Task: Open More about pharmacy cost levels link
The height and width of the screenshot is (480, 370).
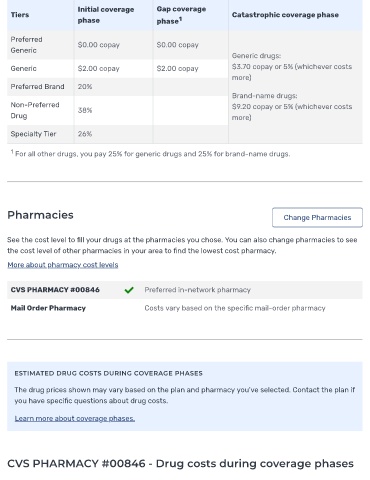Action: (63, 265)
